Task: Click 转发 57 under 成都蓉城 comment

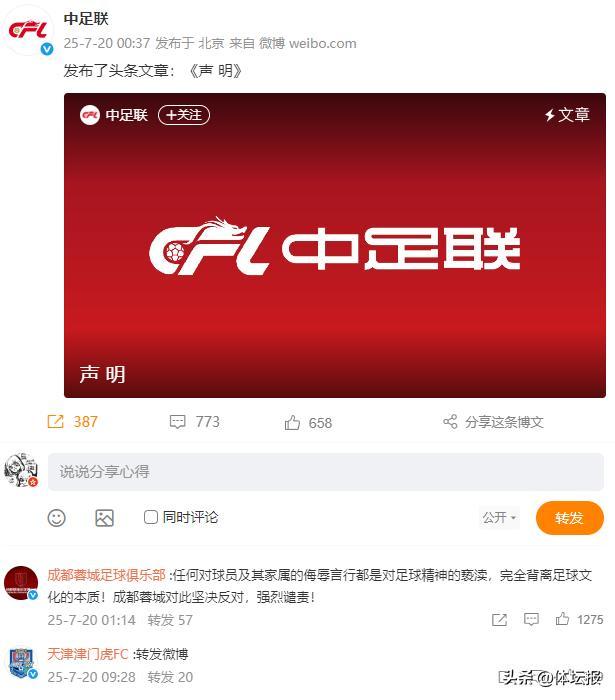Action: click(x=170, y=620)
